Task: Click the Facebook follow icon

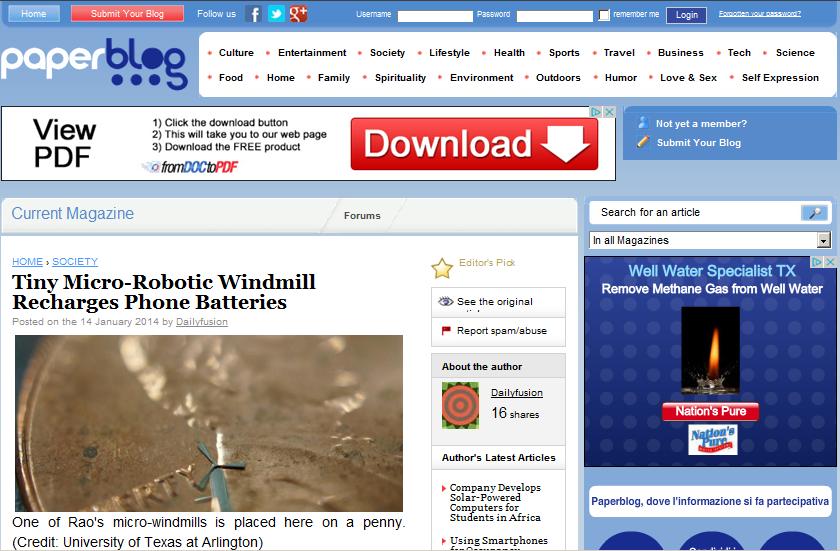Action: [254, 14]
